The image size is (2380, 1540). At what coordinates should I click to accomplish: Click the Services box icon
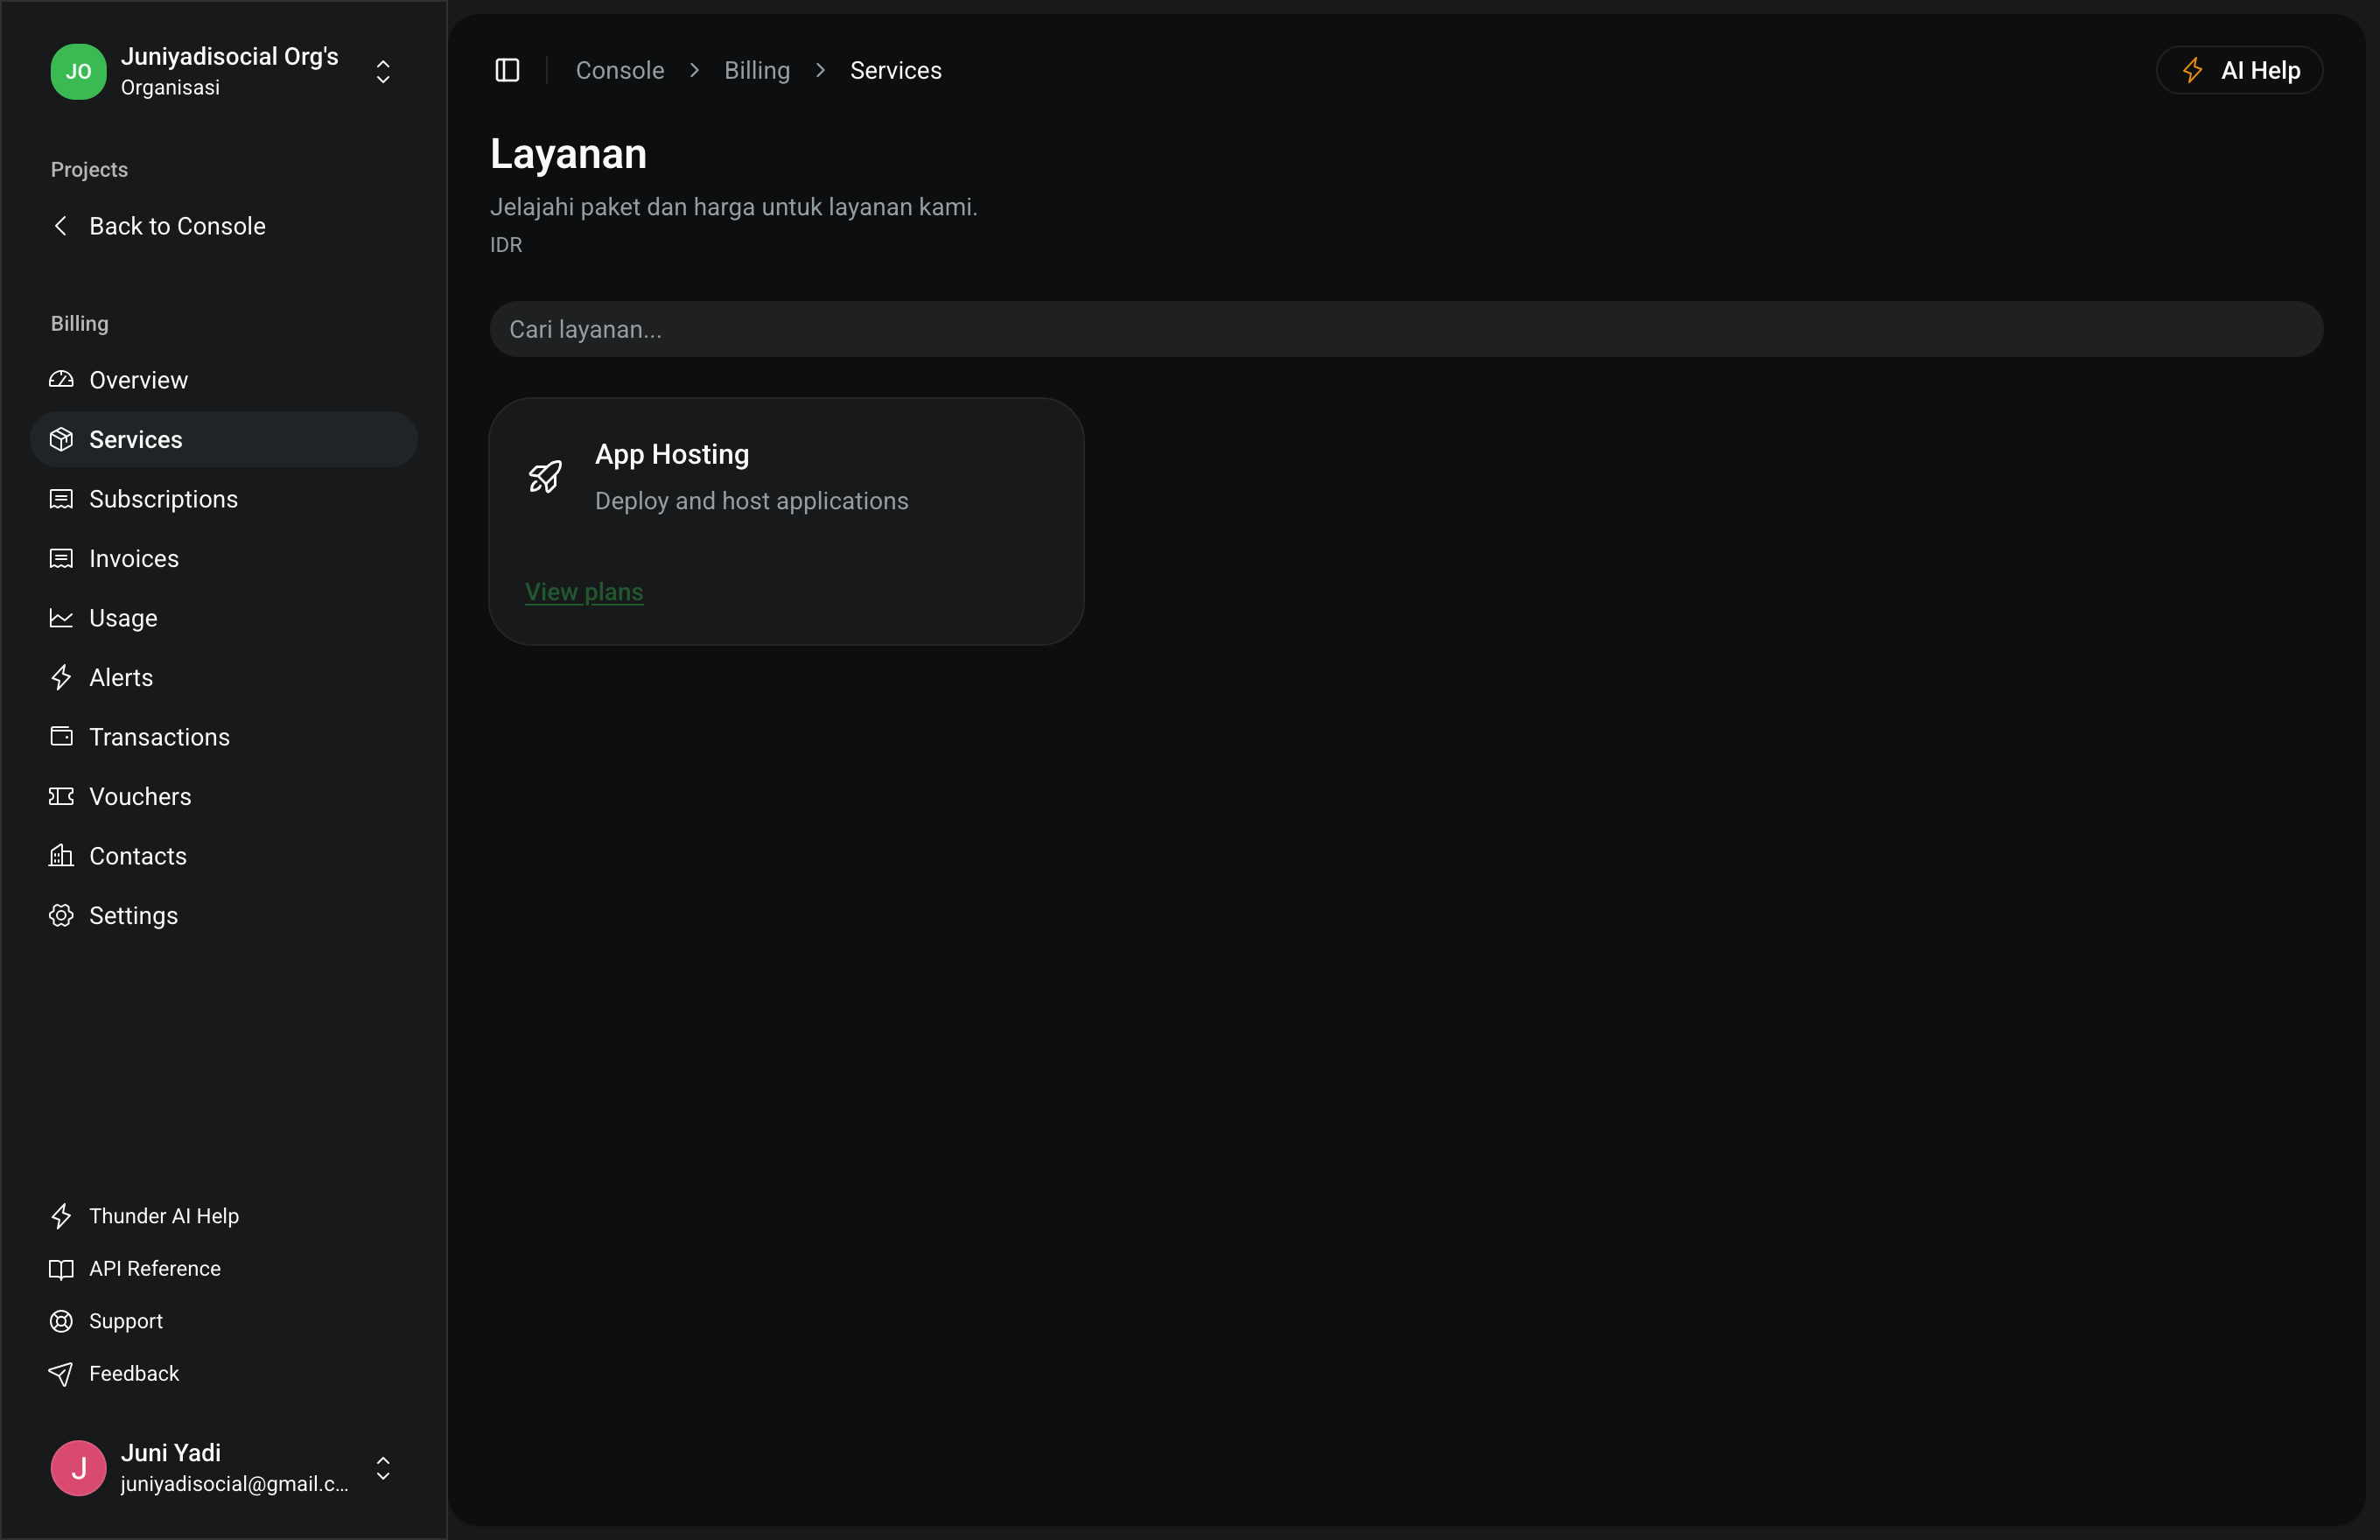click(x=61, y=439)
